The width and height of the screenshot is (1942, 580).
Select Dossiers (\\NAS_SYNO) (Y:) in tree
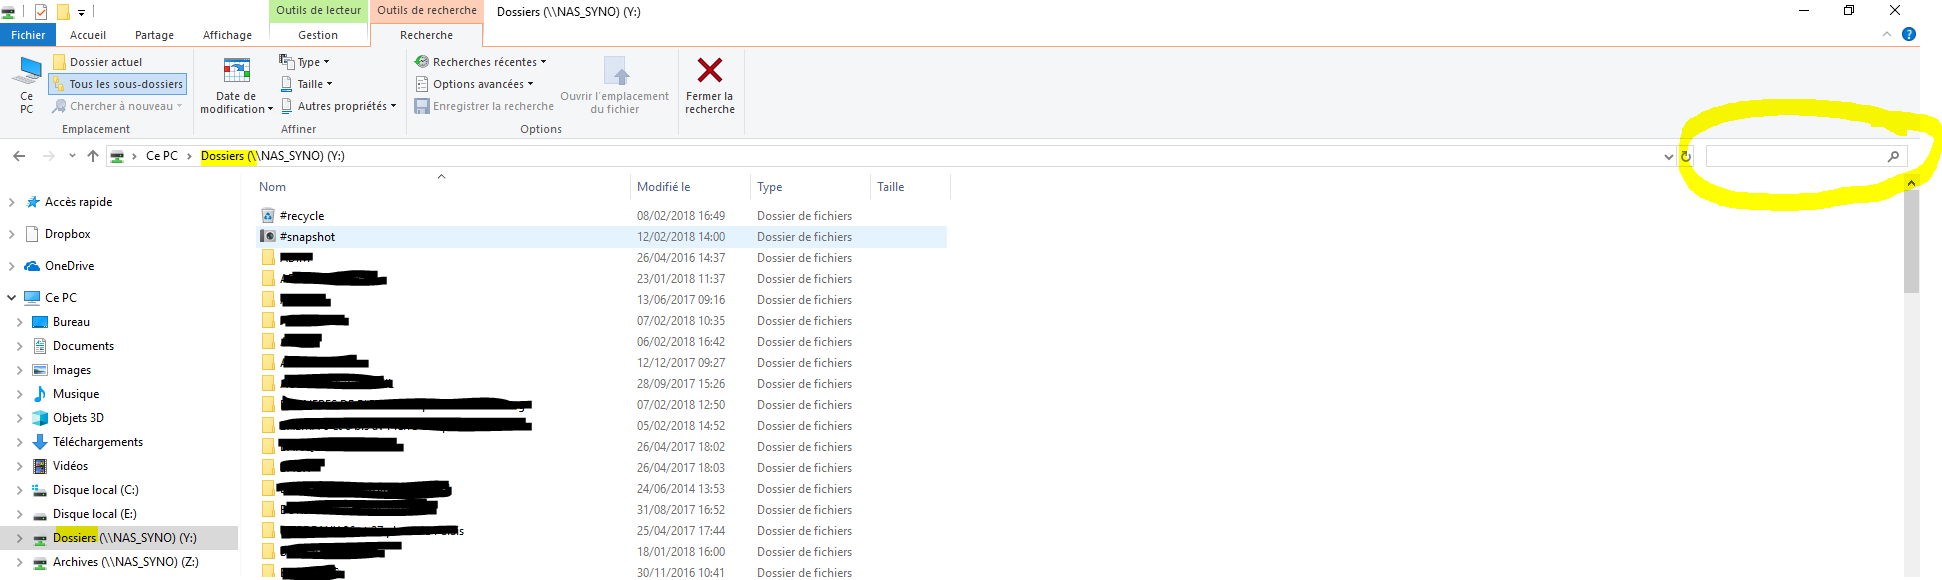124,538
